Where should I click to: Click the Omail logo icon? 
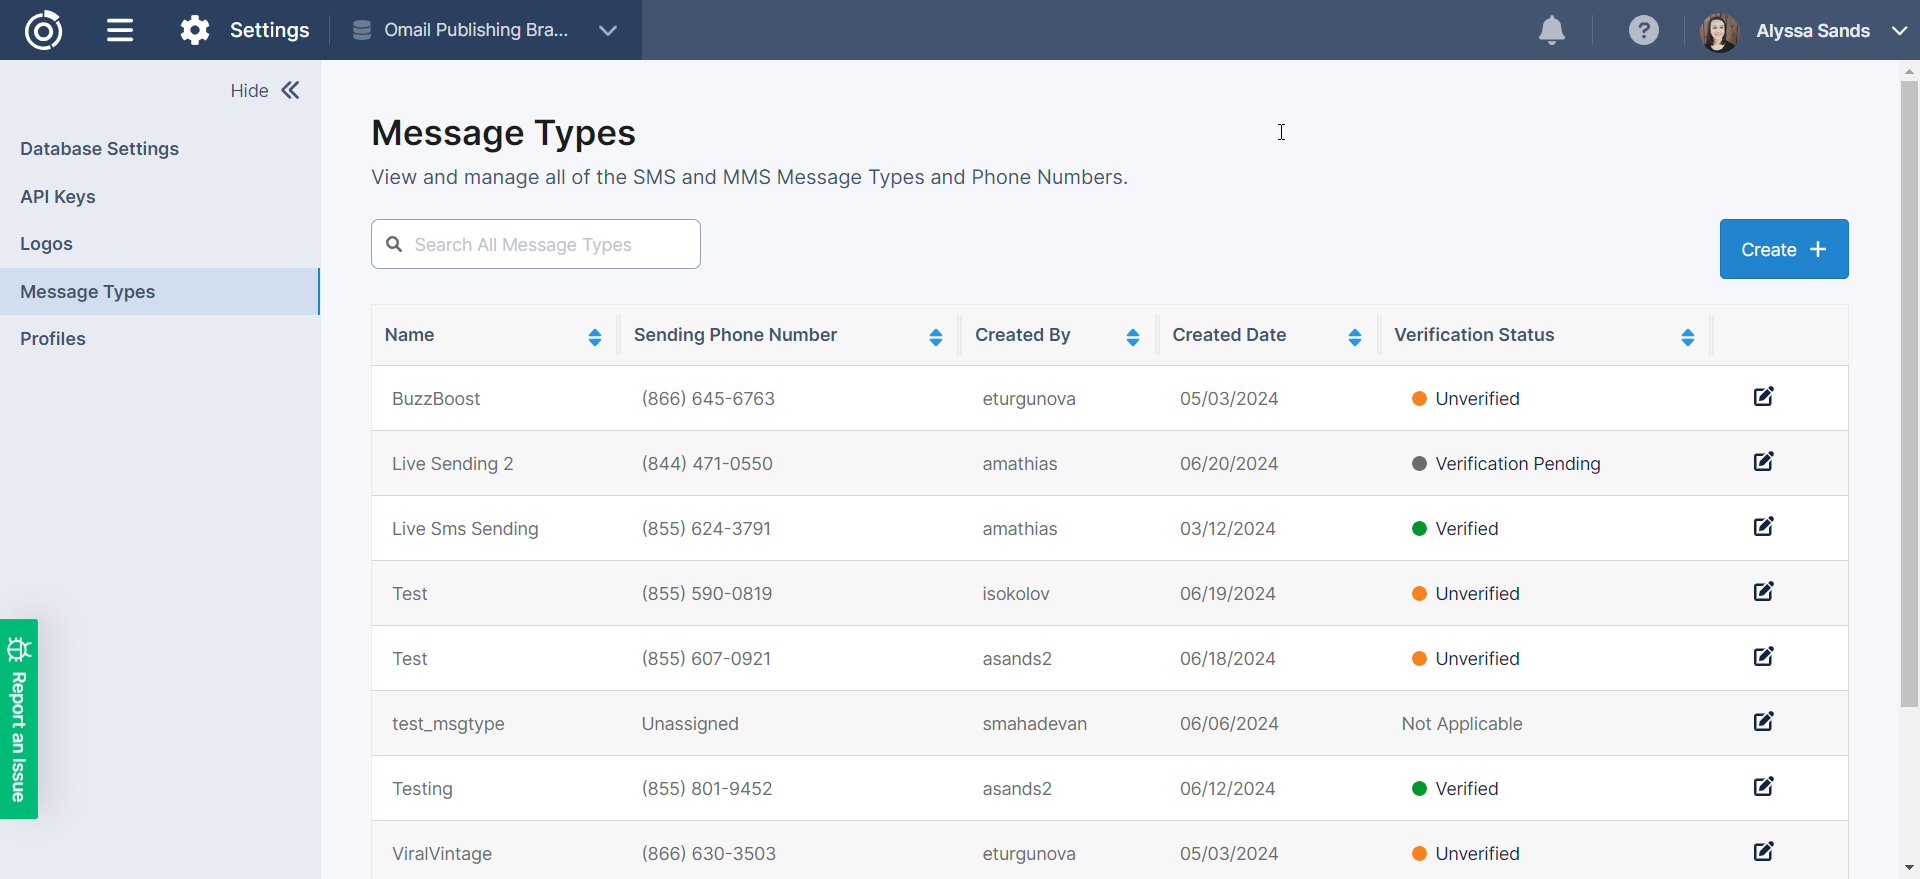pos(43,30)
